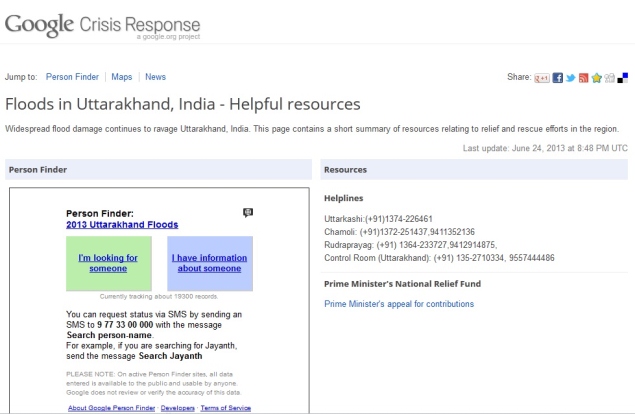The width and height of the screenshot is (635, 414).
Task: Open the red RSS feed icon
Action: pyautogui.click(x=584, y=78)
